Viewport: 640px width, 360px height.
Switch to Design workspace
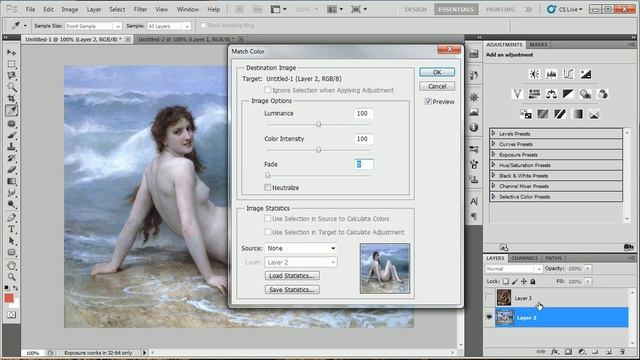416,9
